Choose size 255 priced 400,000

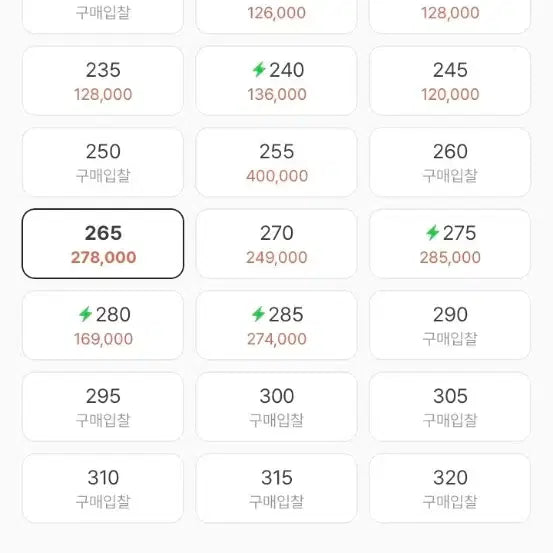[276, 162]
